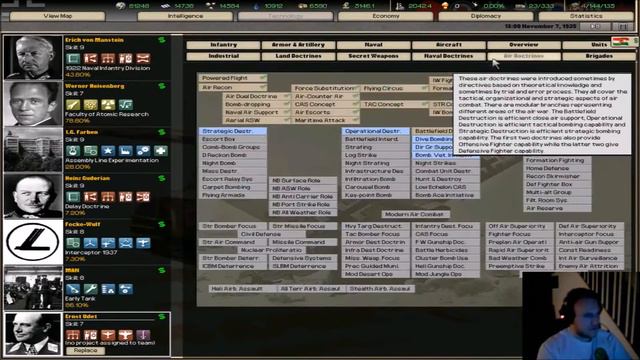This screenshot has width=640, height=360.
Task: Click the first specialty icon for Ernst Udet
Action: click(x=73, y=335)
